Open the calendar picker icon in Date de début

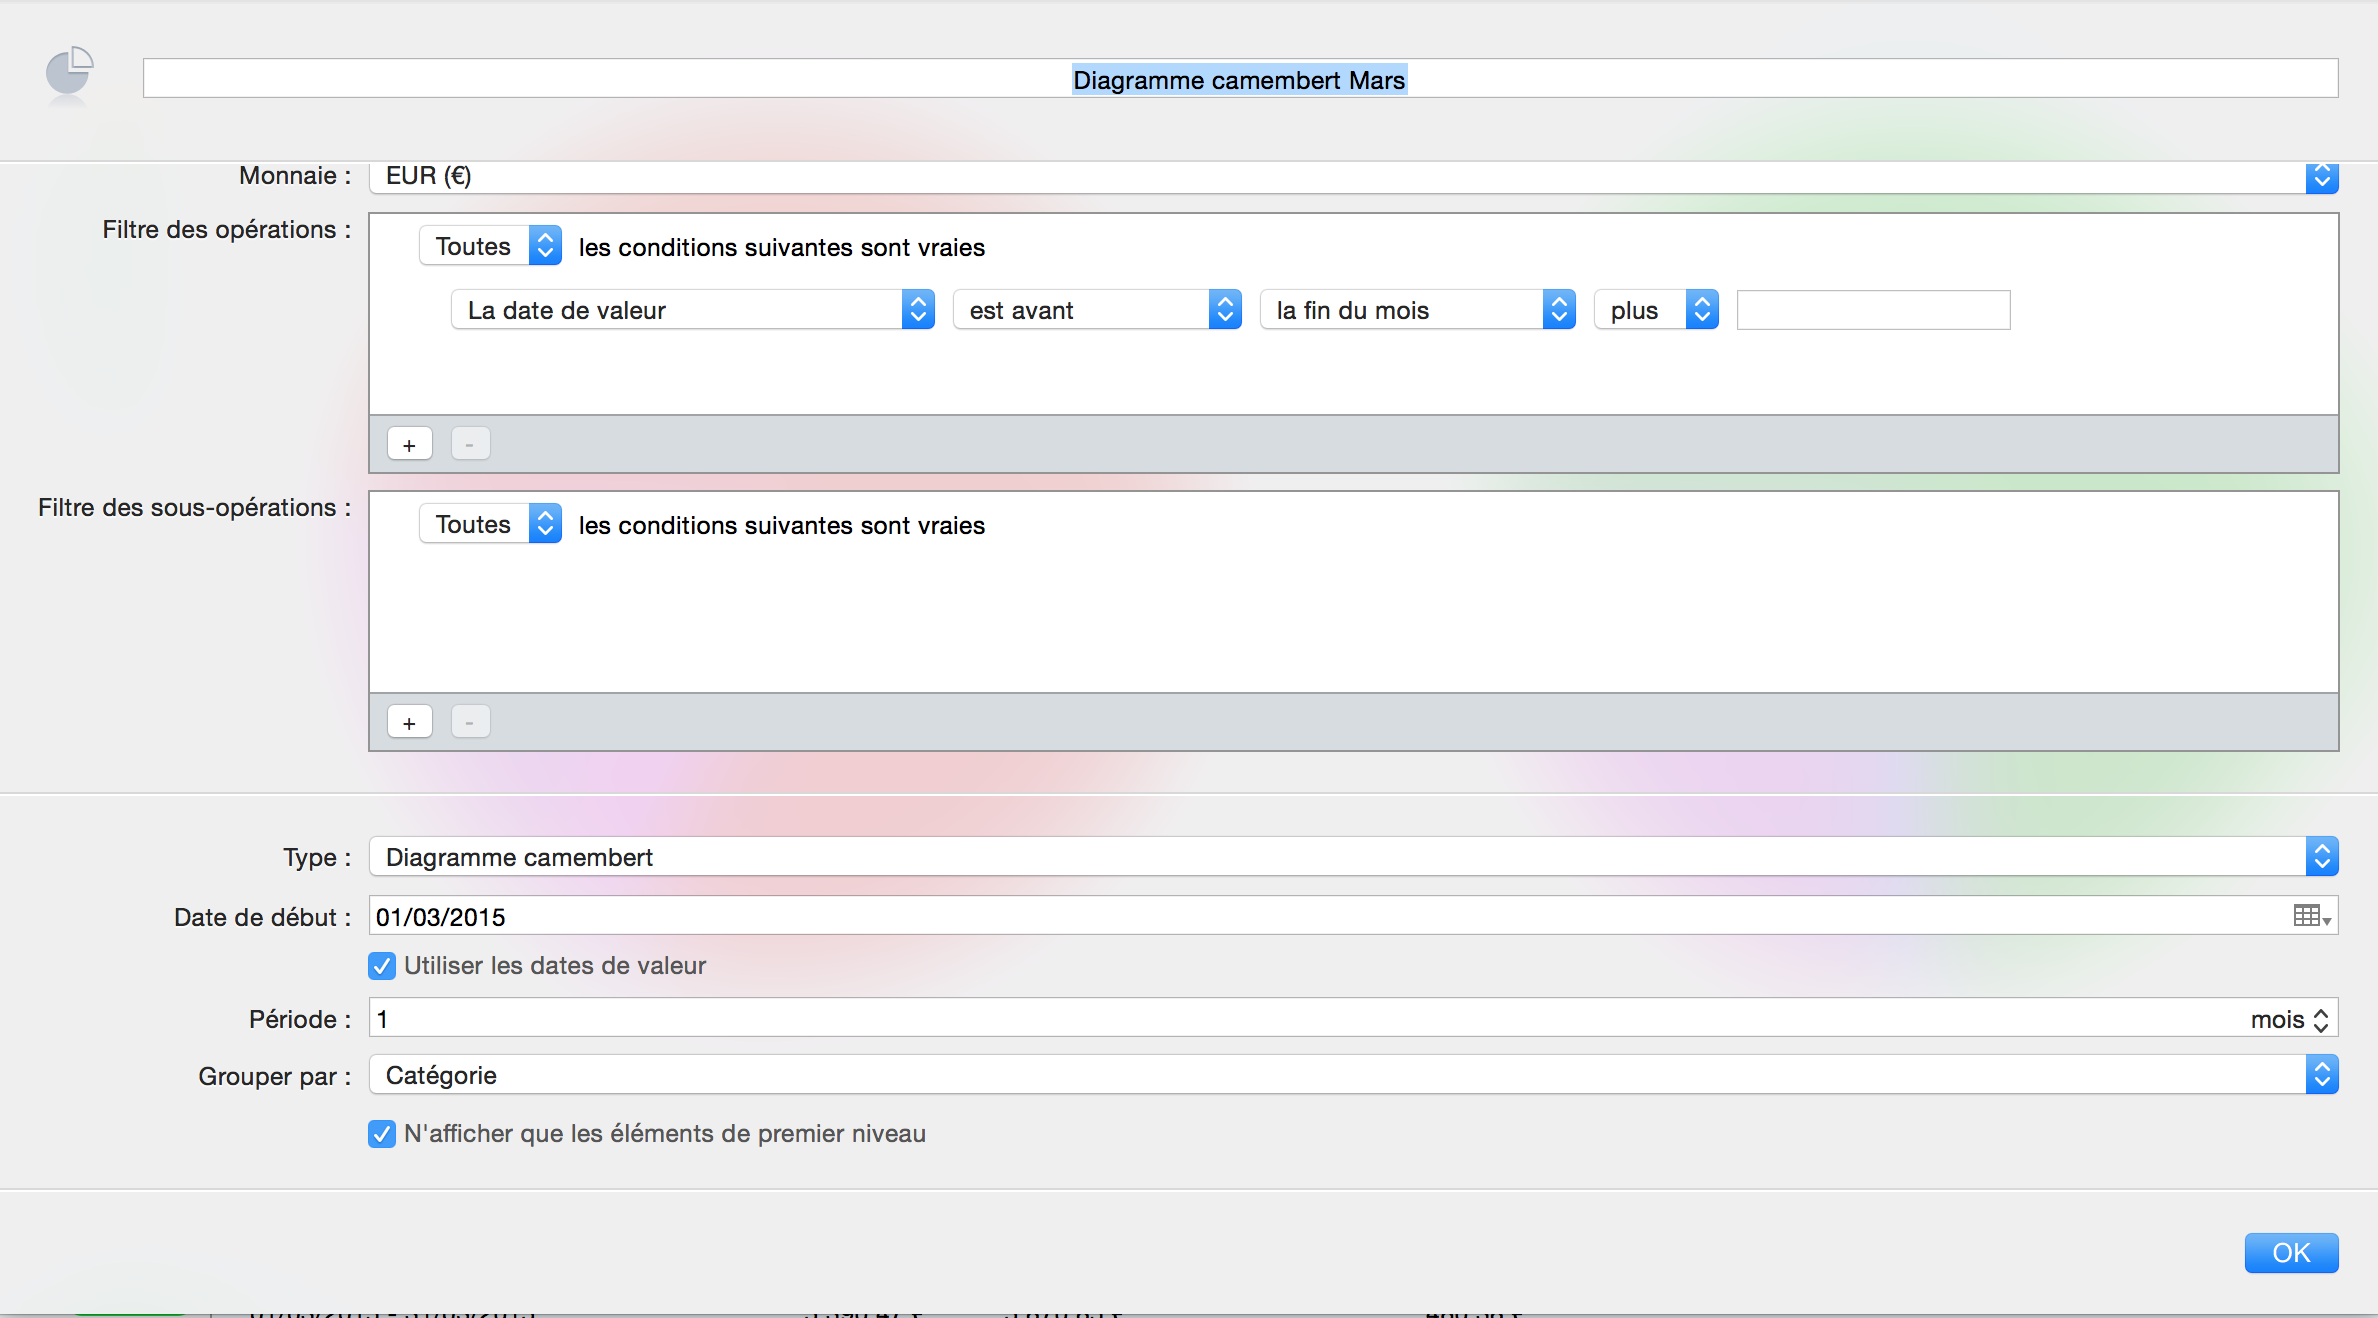coord(2311,916)
